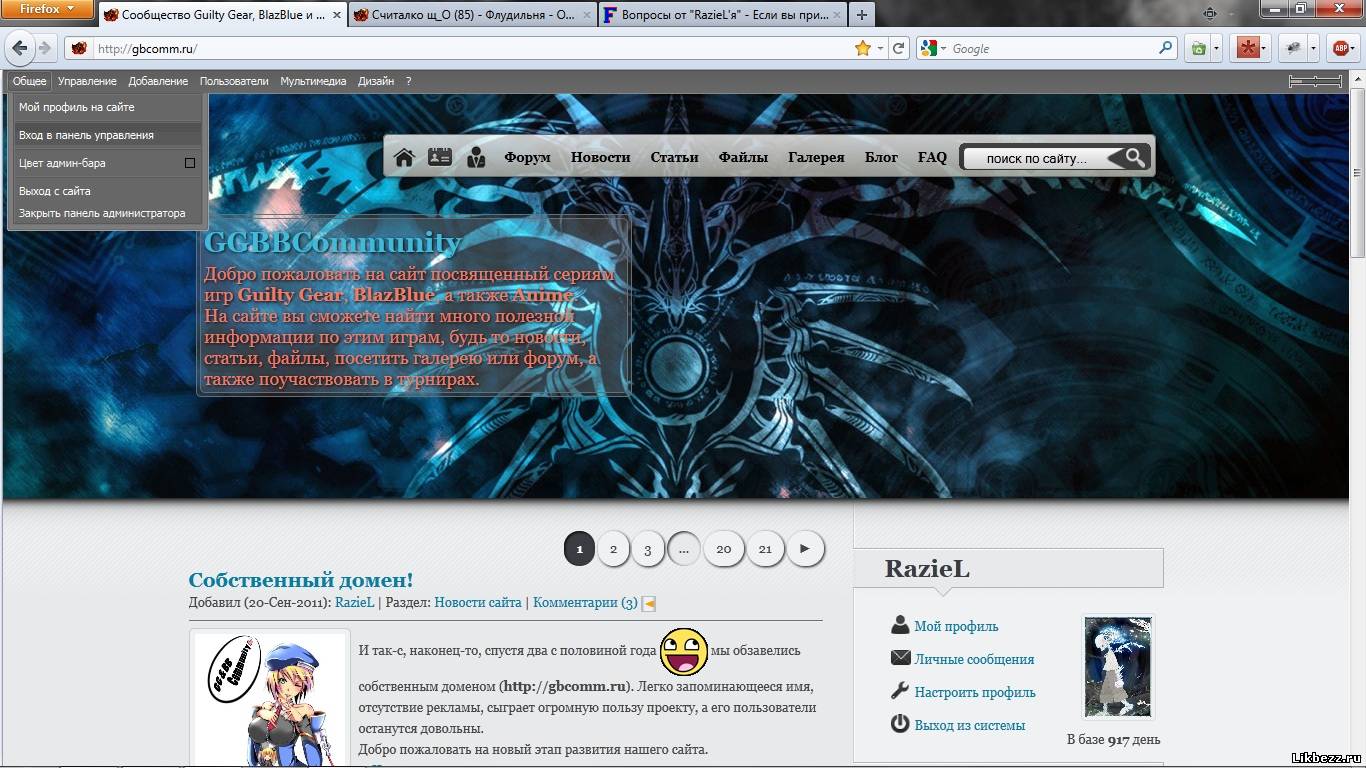
Task: Click the Google search magnifier icon
Action: coord(1166,47)
